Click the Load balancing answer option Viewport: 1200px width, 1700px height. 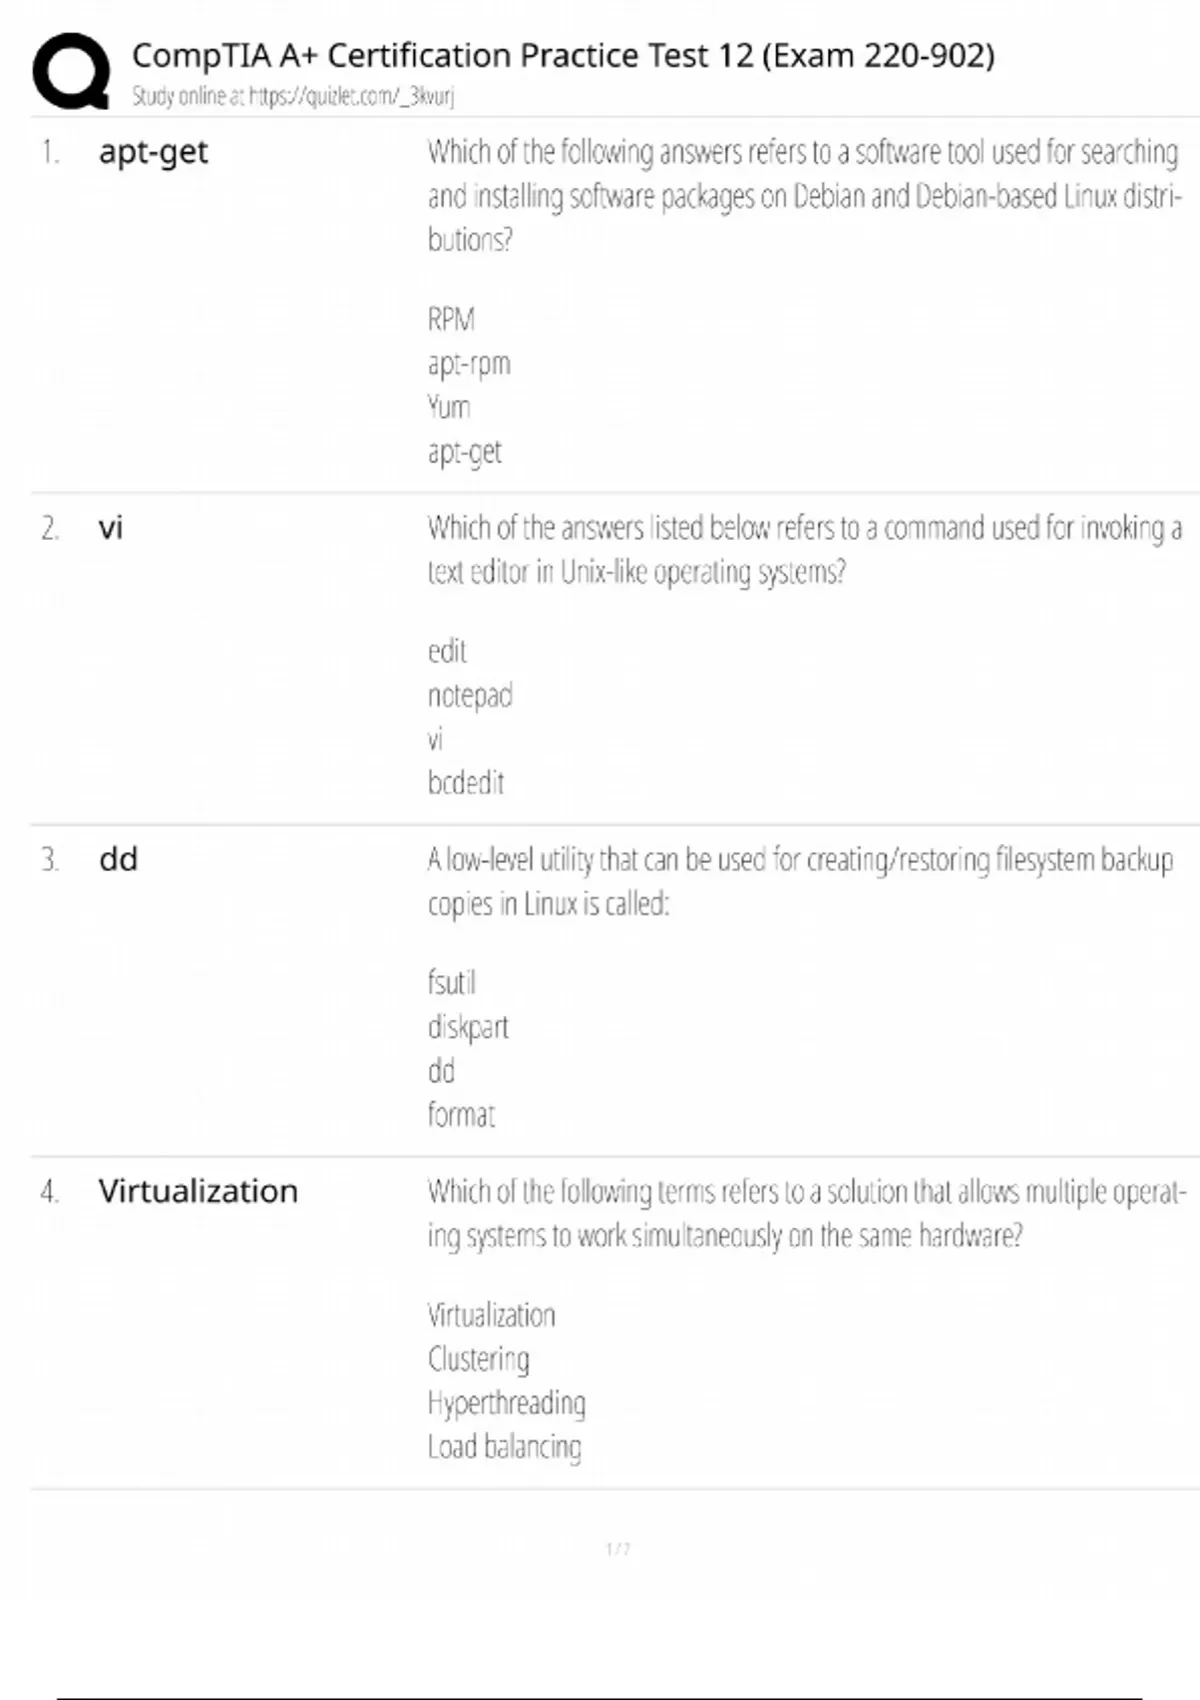[x=504, y=1446]
